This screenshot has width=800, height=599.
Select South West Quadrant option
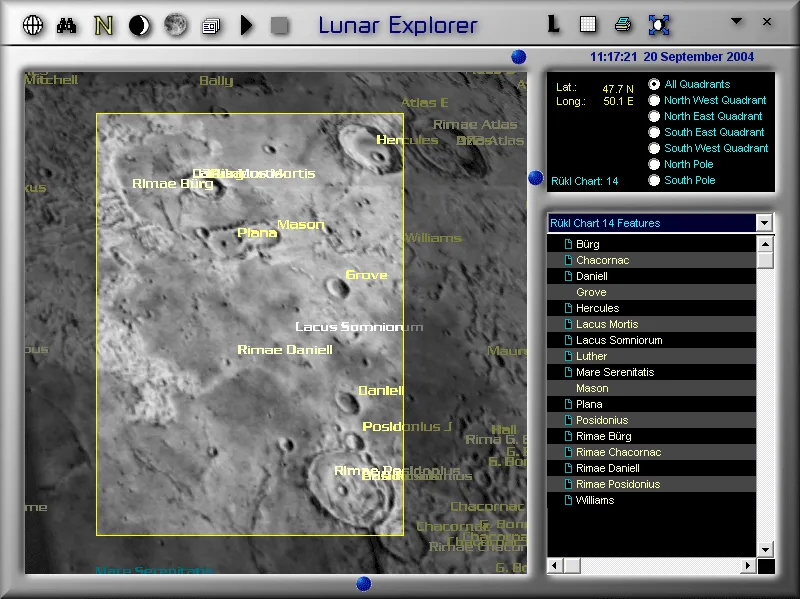coord(654,148)
